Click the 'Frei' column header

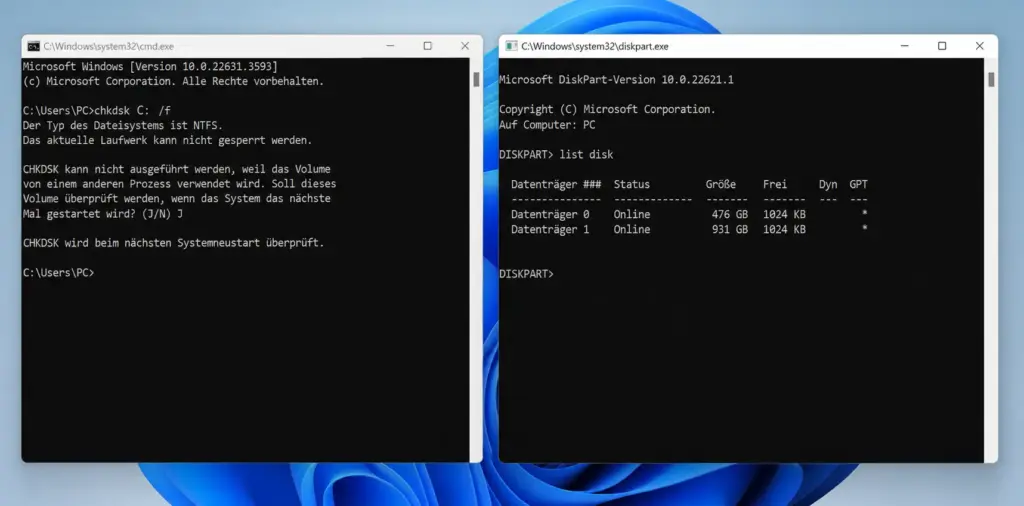[775, 185]
